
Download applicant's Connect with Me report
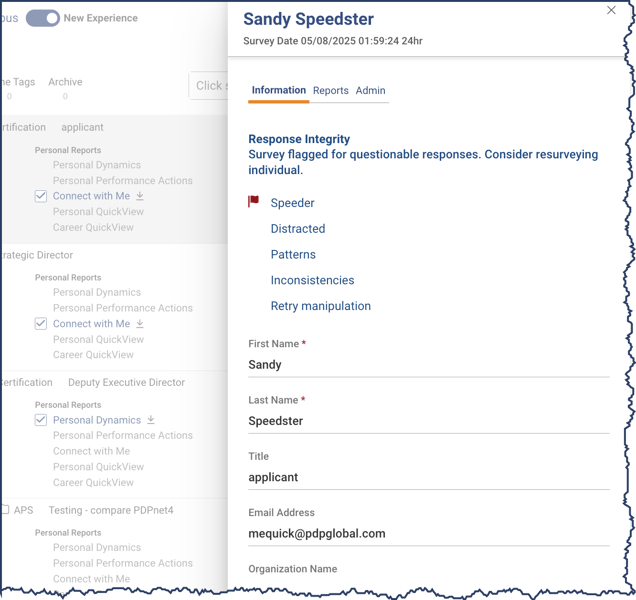click(x=140, y=196)
